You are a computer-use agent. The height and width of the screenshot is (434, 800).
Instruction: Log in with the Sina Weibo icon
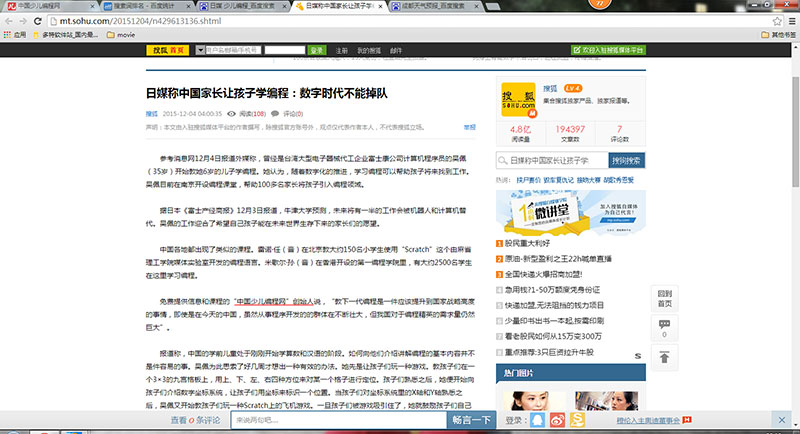tap(557, 420)
